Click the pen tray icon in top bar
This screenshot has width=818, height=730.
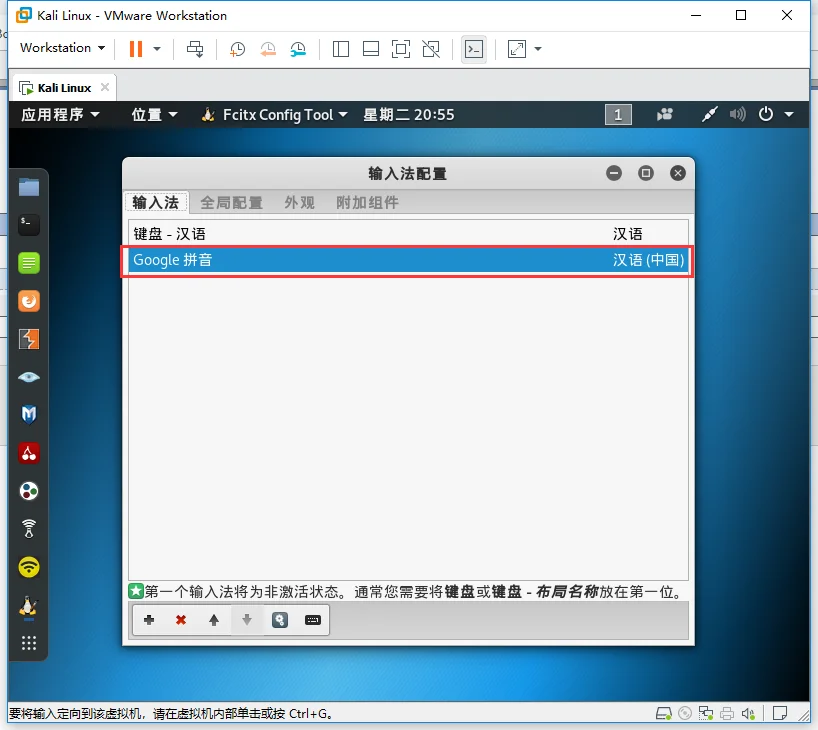pyautogui.click(x=709, y=114)
